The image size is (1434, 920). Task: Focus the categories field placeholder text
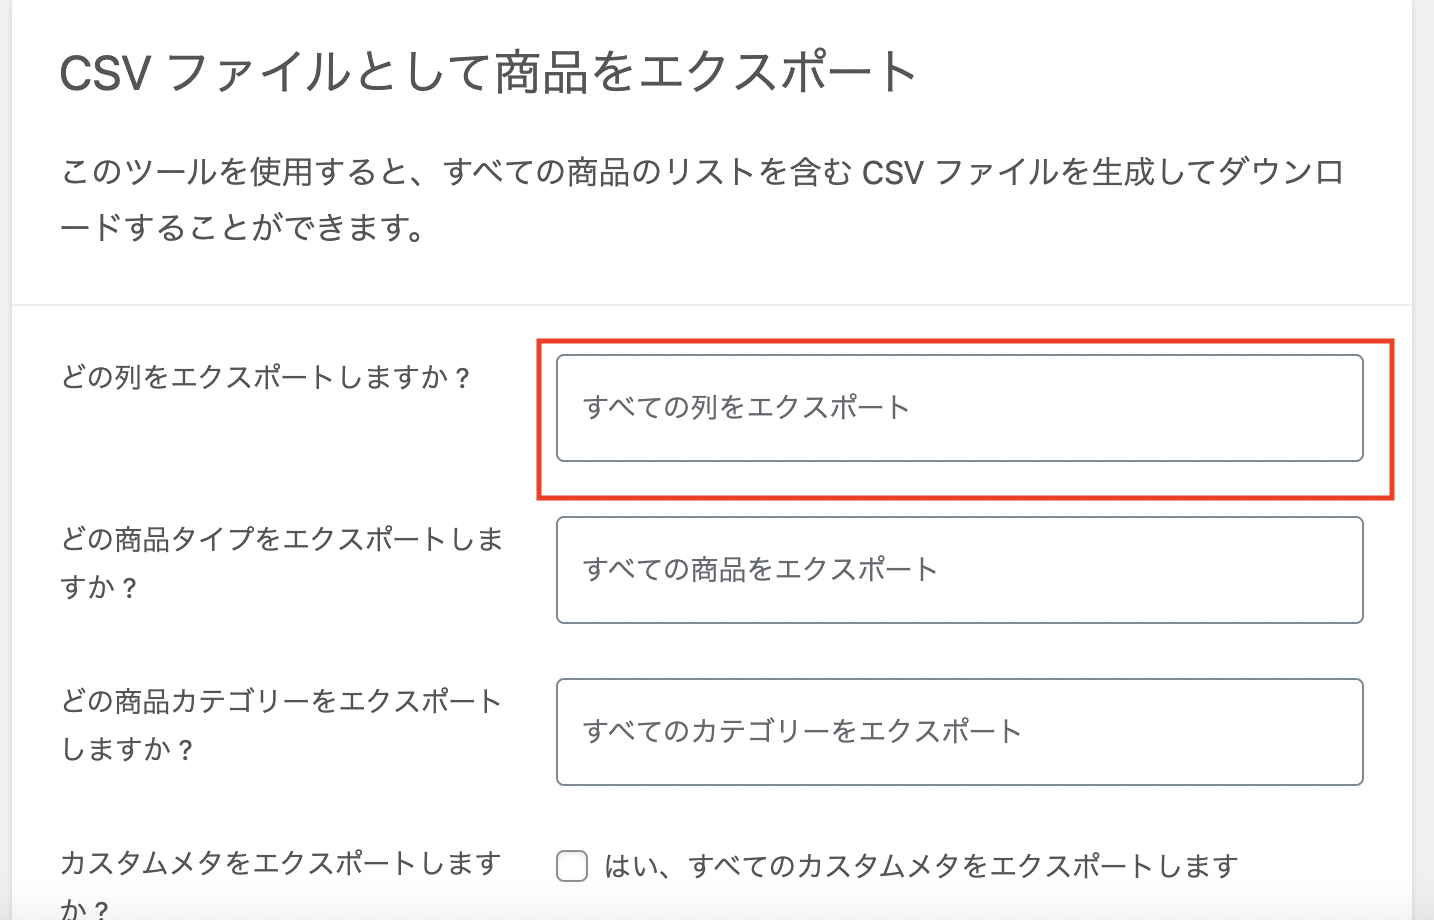click(802, 732)
